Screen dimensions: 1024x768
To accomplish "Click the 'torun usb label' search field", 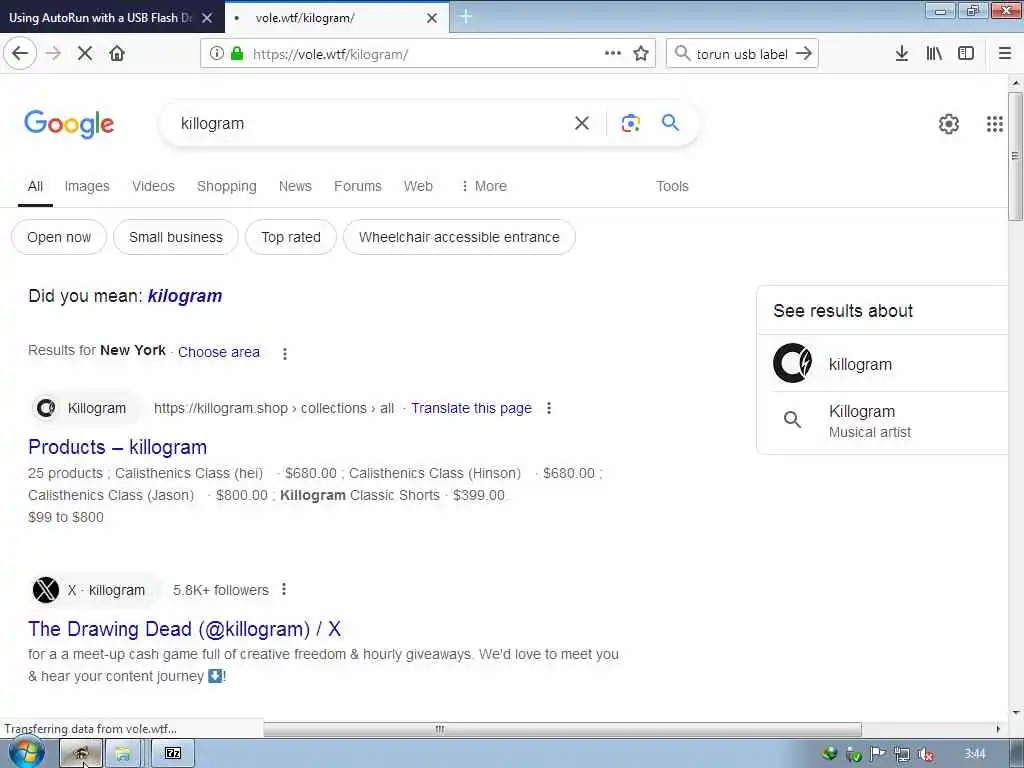I will click(742, 54).
